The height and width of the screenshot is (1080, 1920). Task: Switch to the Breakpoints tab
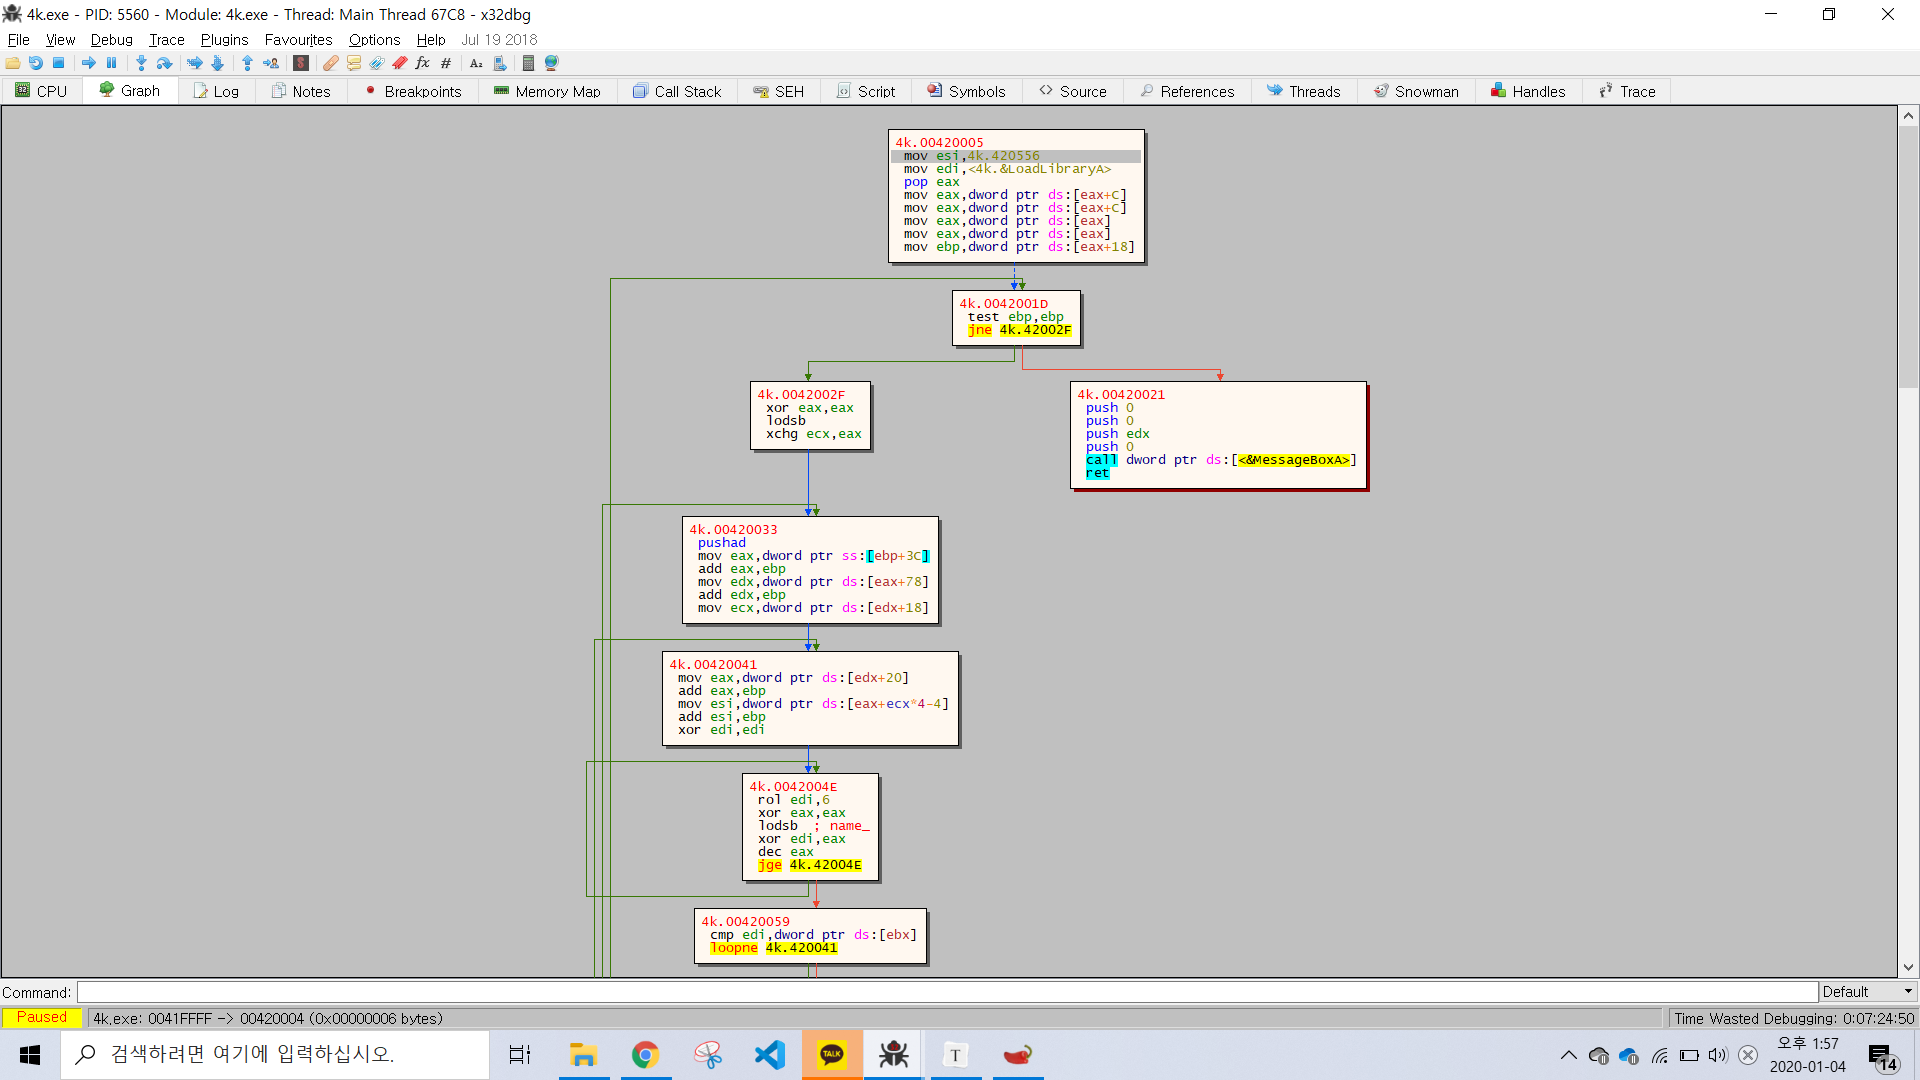[413, 91]
